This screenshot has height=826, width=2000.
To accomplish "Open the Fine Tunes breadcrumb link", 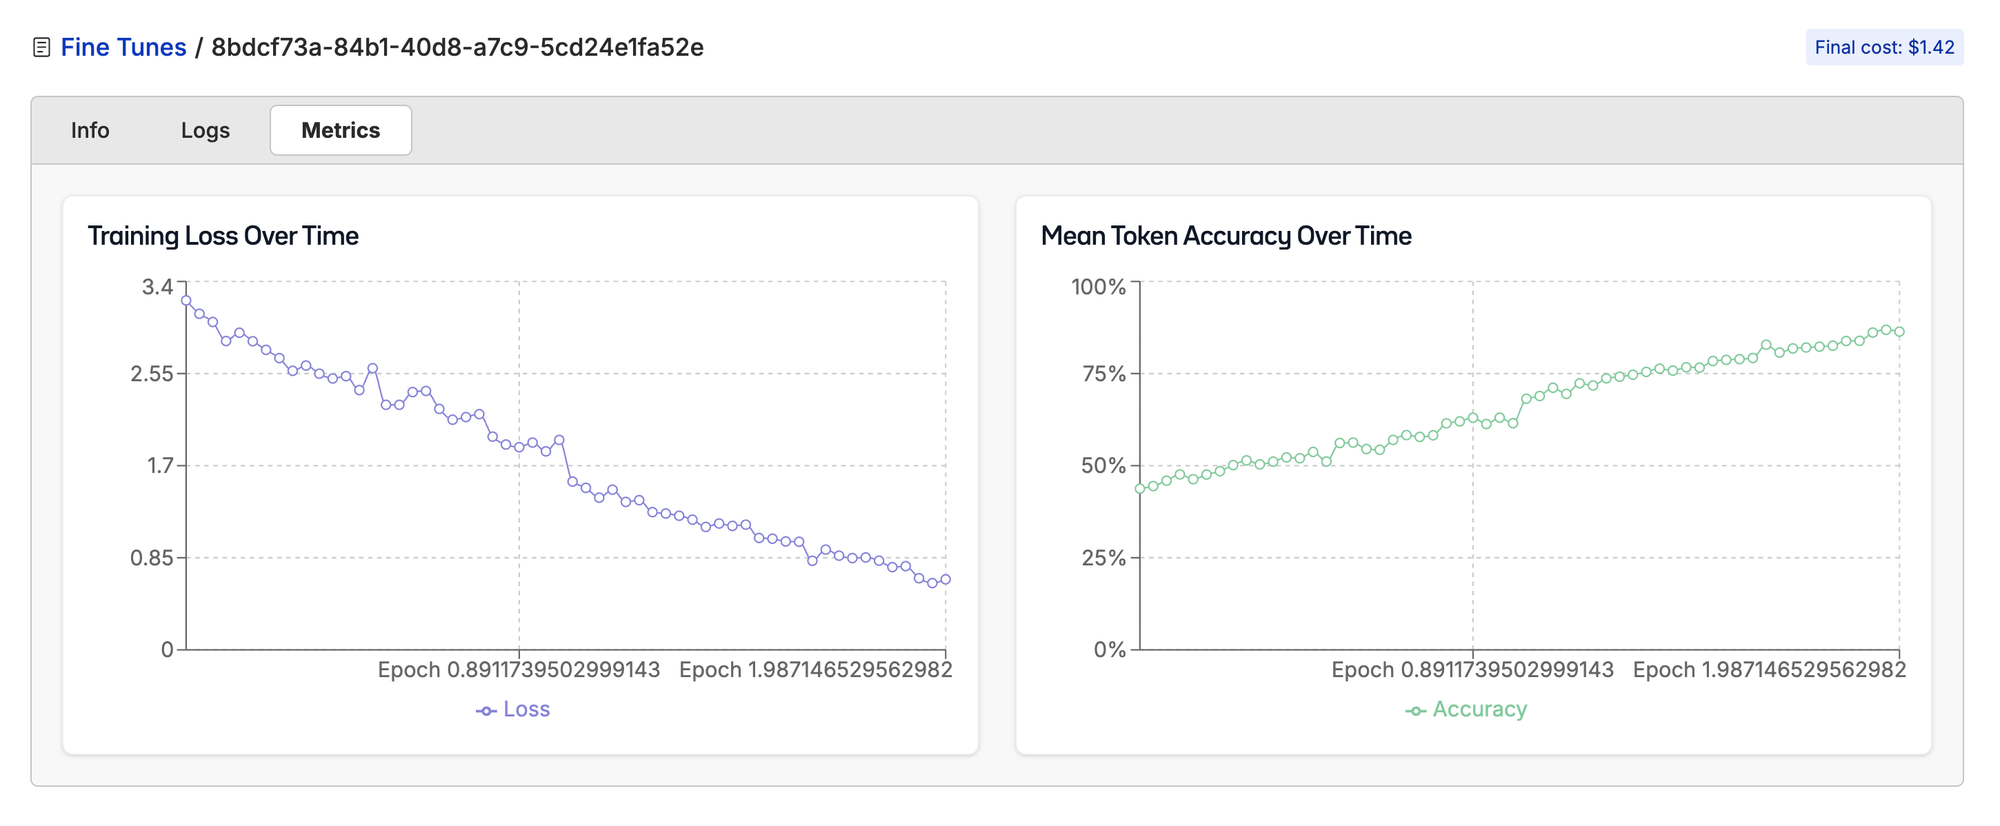I will coord(123,47).
